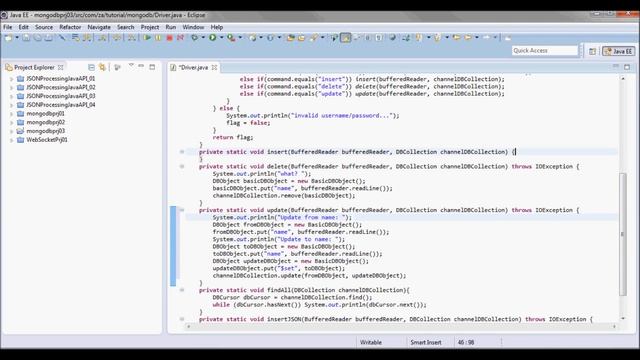The image size is (640, 360).
Task: Collapse the delete method fold marker
Action: coord(182,167)
